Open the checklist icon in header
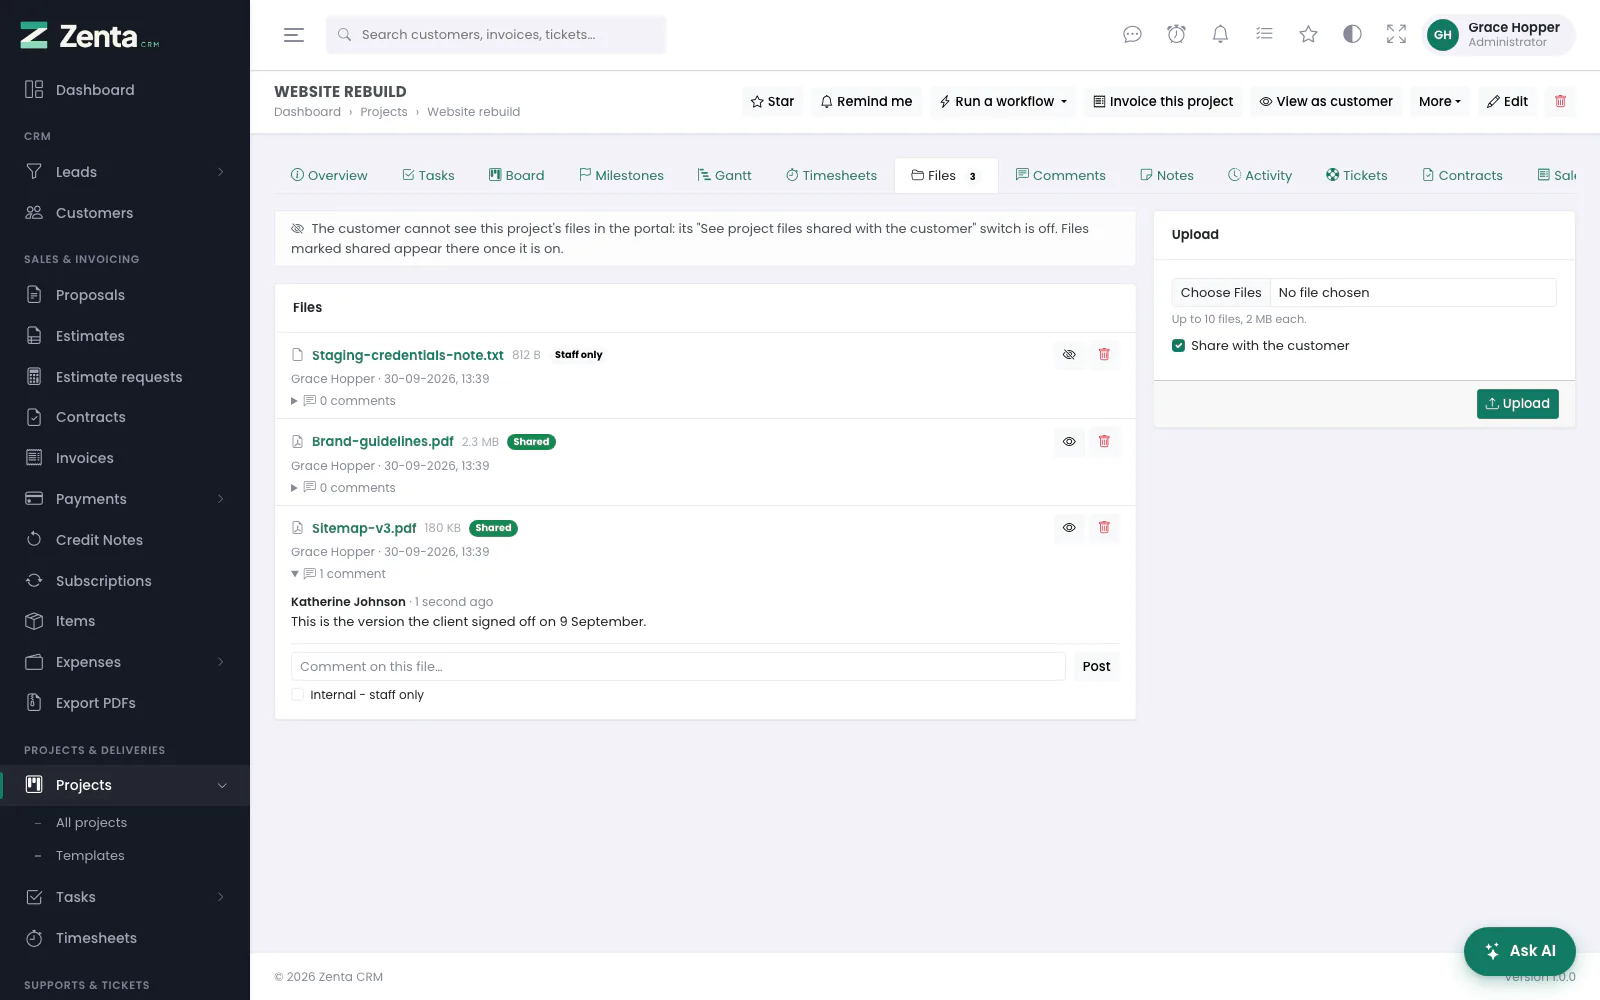This screenshot has height=1000, width=1600. [x=1264, y=35]
